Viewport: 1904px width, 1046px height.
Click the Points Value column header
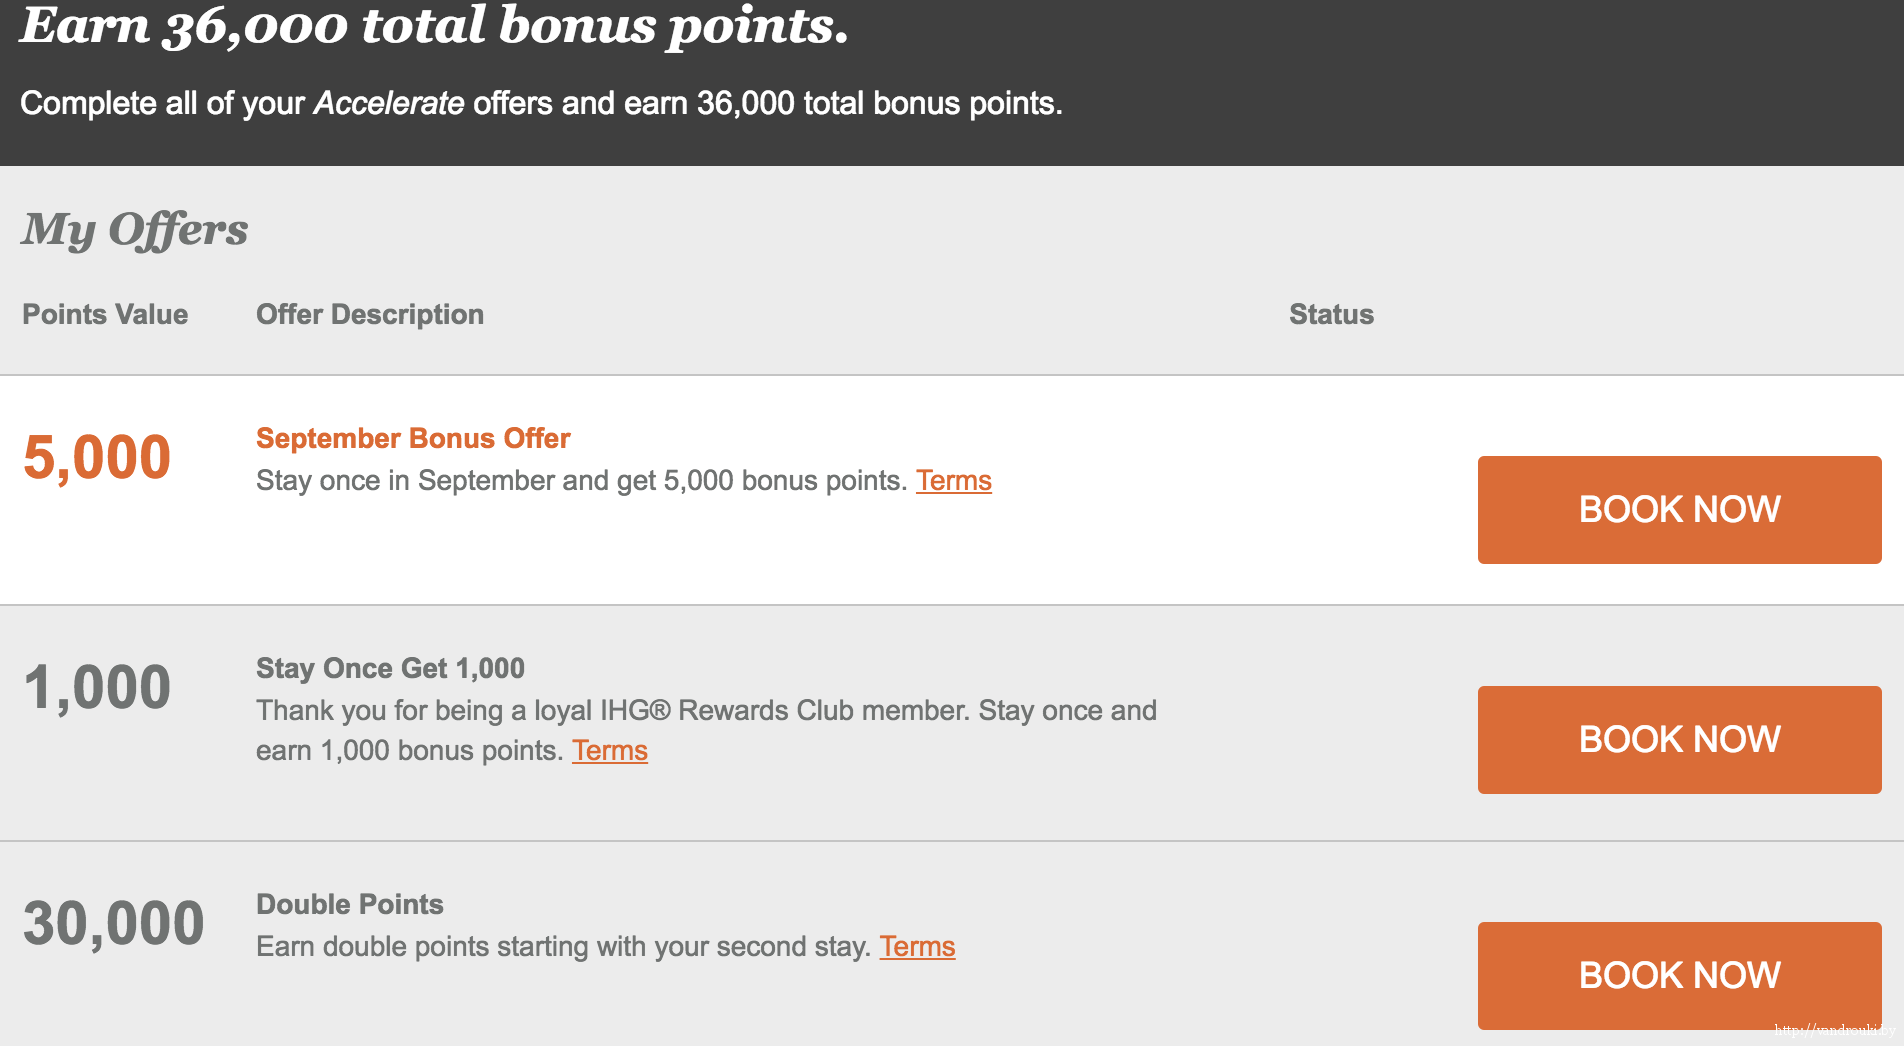pyautogui.click(x=105, y=314)
